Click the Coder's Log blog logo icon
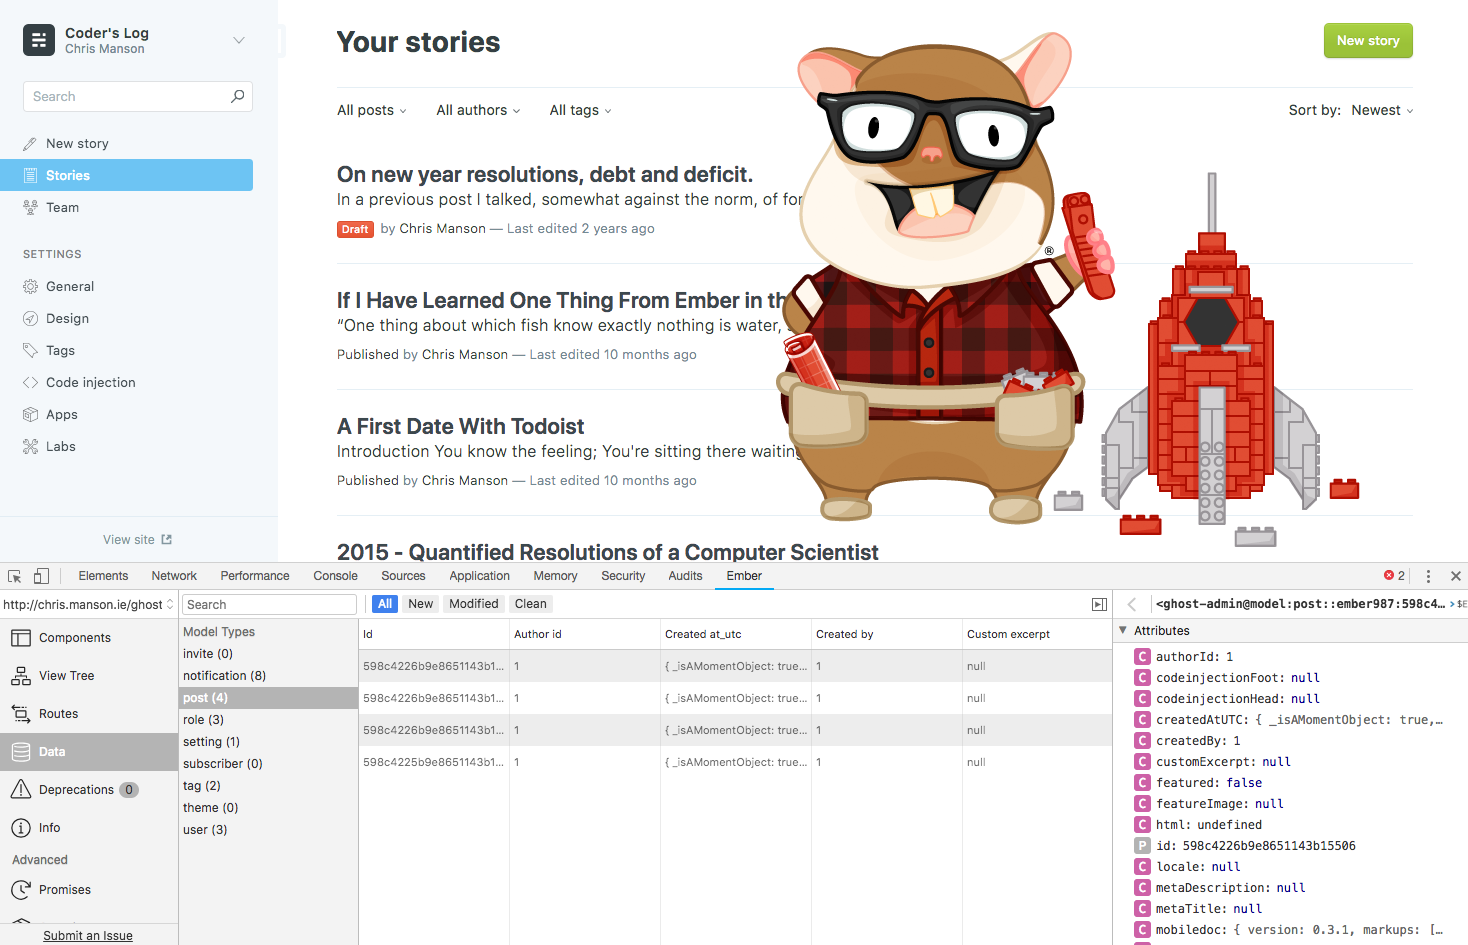The height and width of the screenshot is (945, 1468). pos(39,40)
